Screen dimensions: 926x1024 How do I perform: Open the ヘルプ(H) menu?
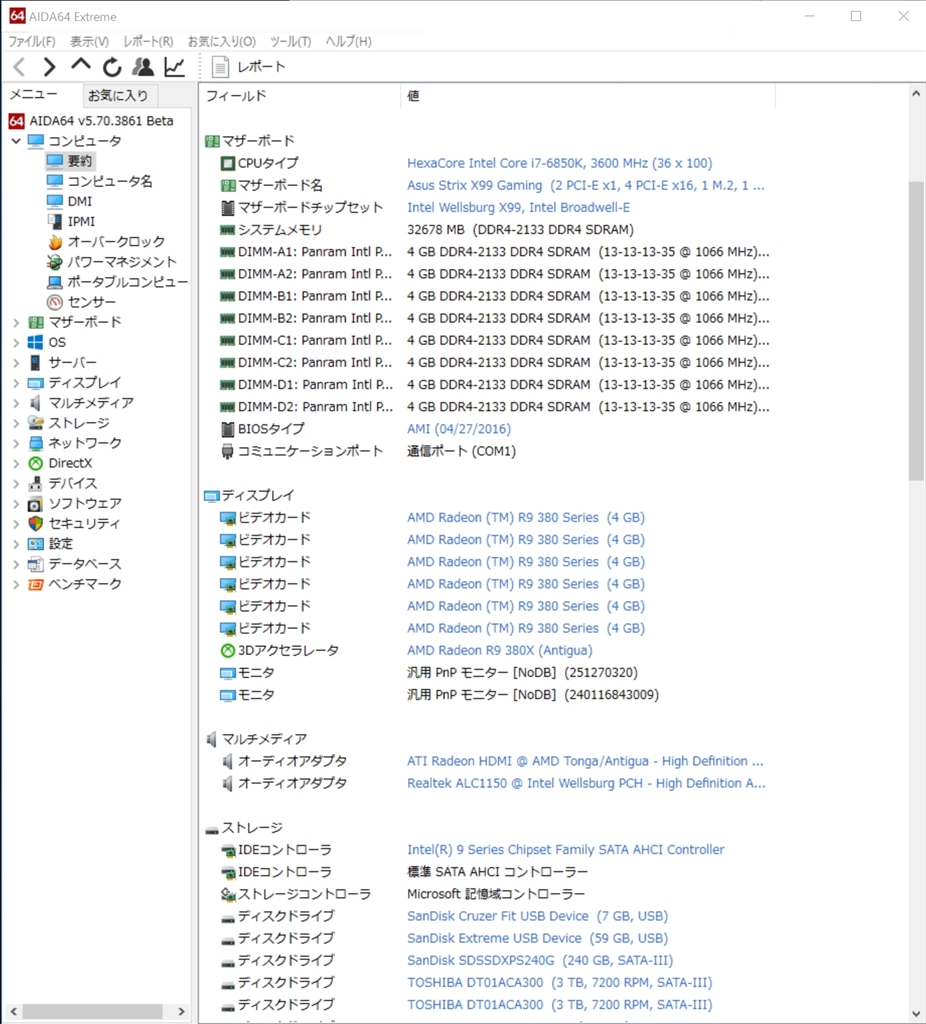tap(349, 41)
